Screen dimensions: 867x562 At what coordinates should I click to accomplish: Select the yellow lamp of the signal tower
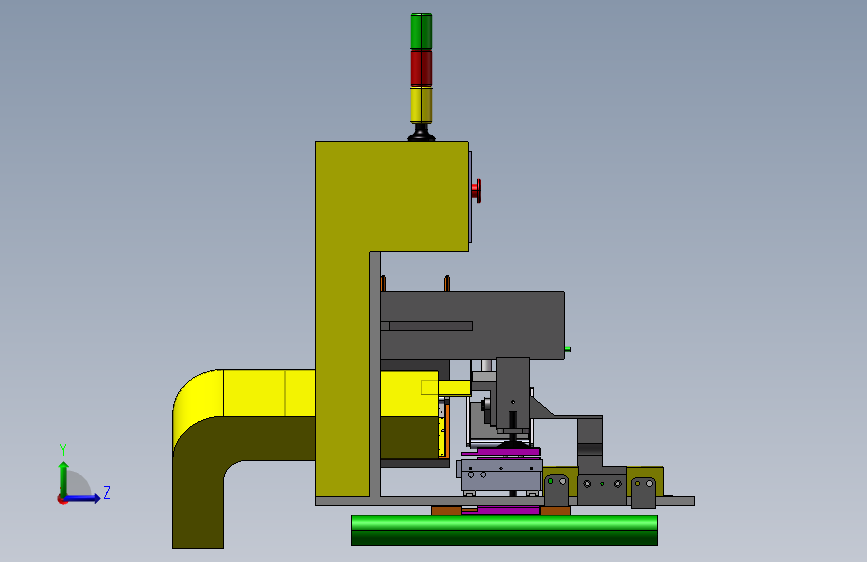point(421,105)
